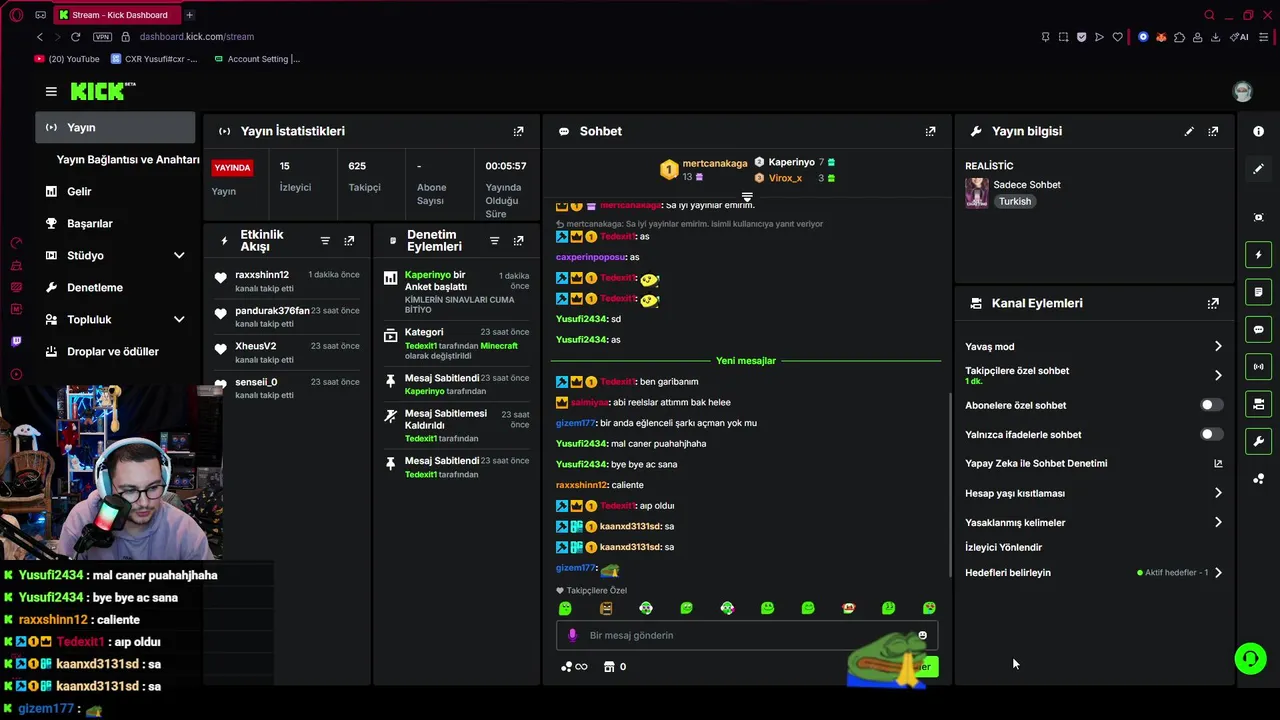Viewport: 1280px width, 720px height.
Task: Open Hesap yaşı kısıtlaması chevron
Action: point(1218,493)
